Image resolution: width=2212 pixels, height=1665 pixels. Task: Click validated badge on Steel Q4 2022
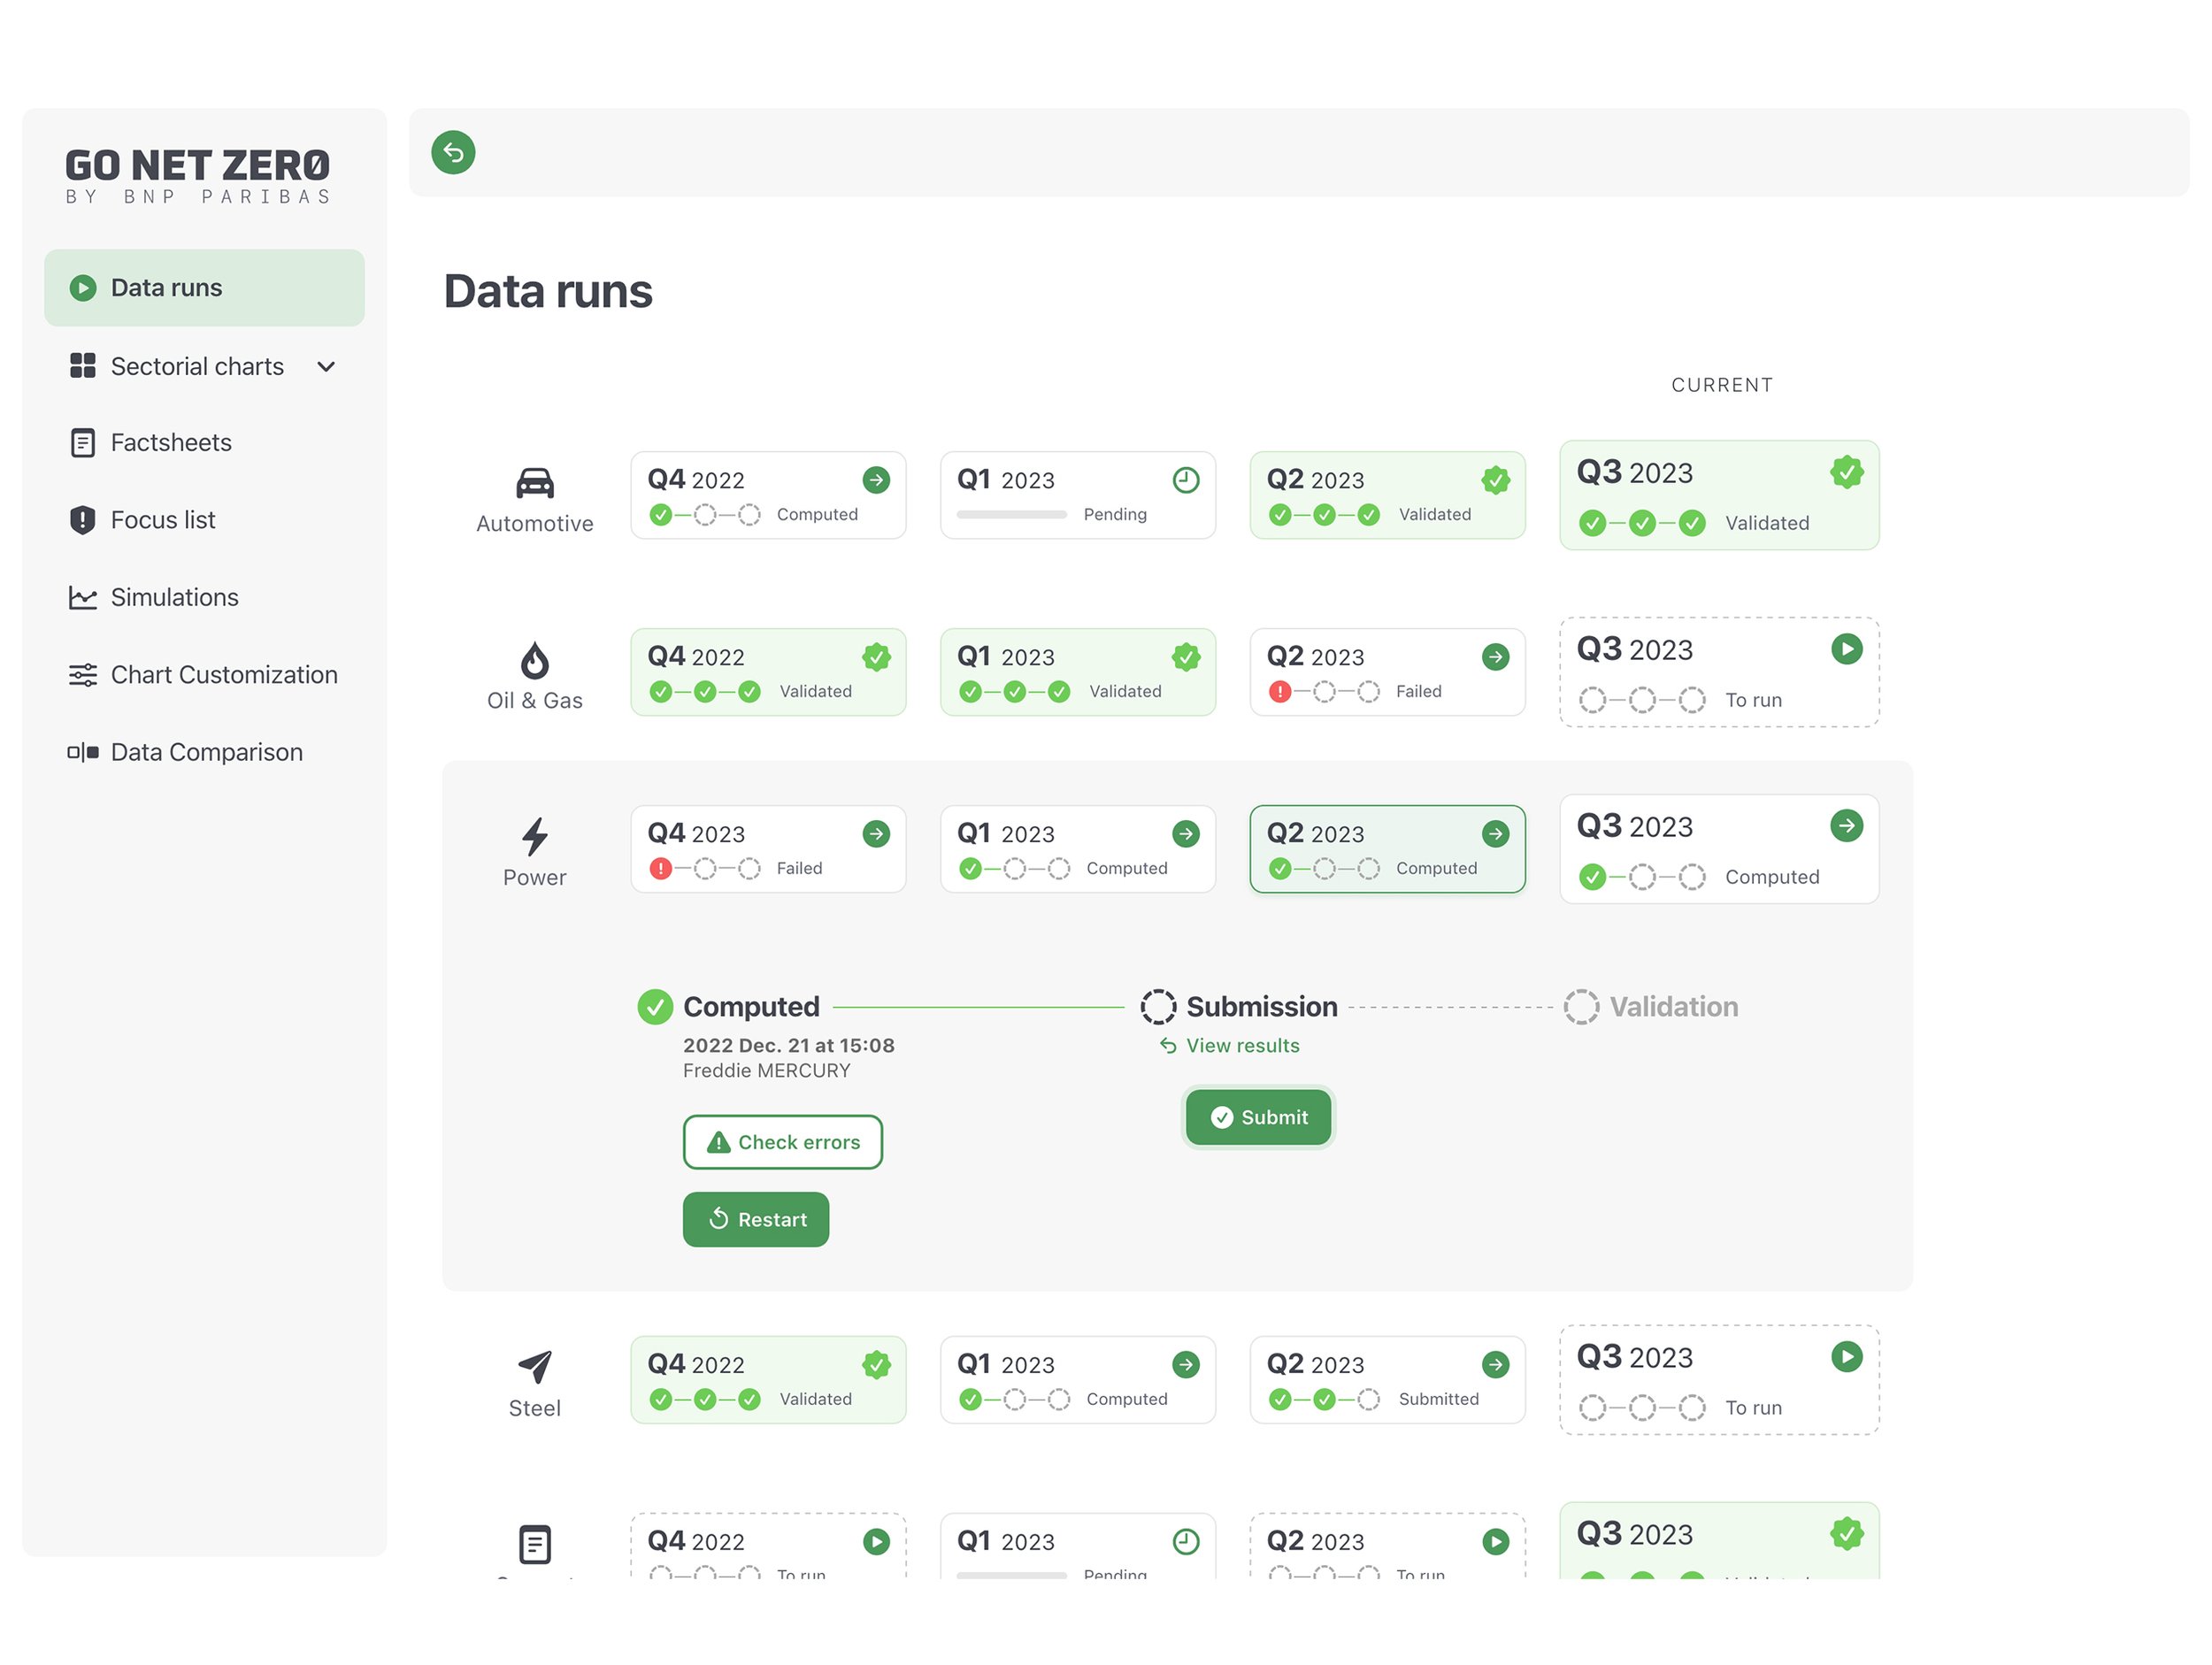pyautogui.click(x=877, y=1365)
